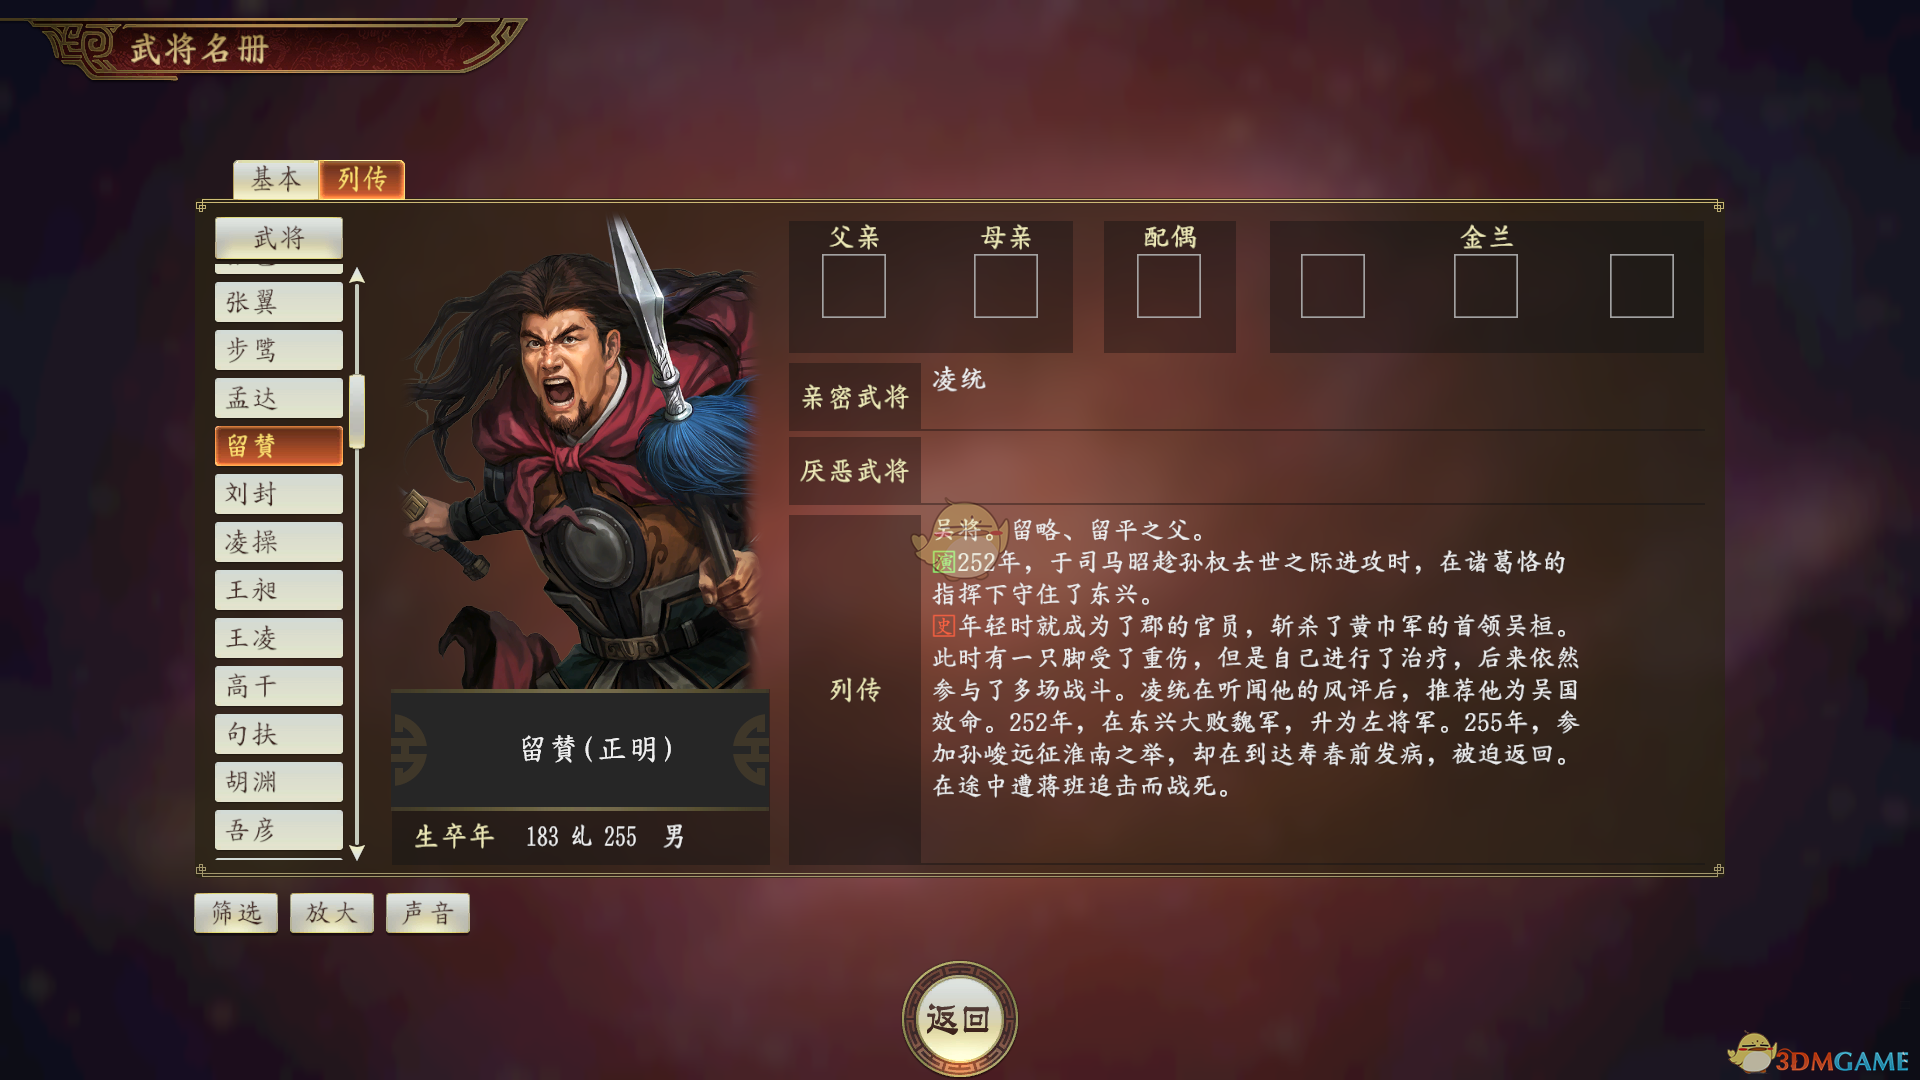
Task: Select officer 张翼 in the list
Action: click(x=279, y=302)
